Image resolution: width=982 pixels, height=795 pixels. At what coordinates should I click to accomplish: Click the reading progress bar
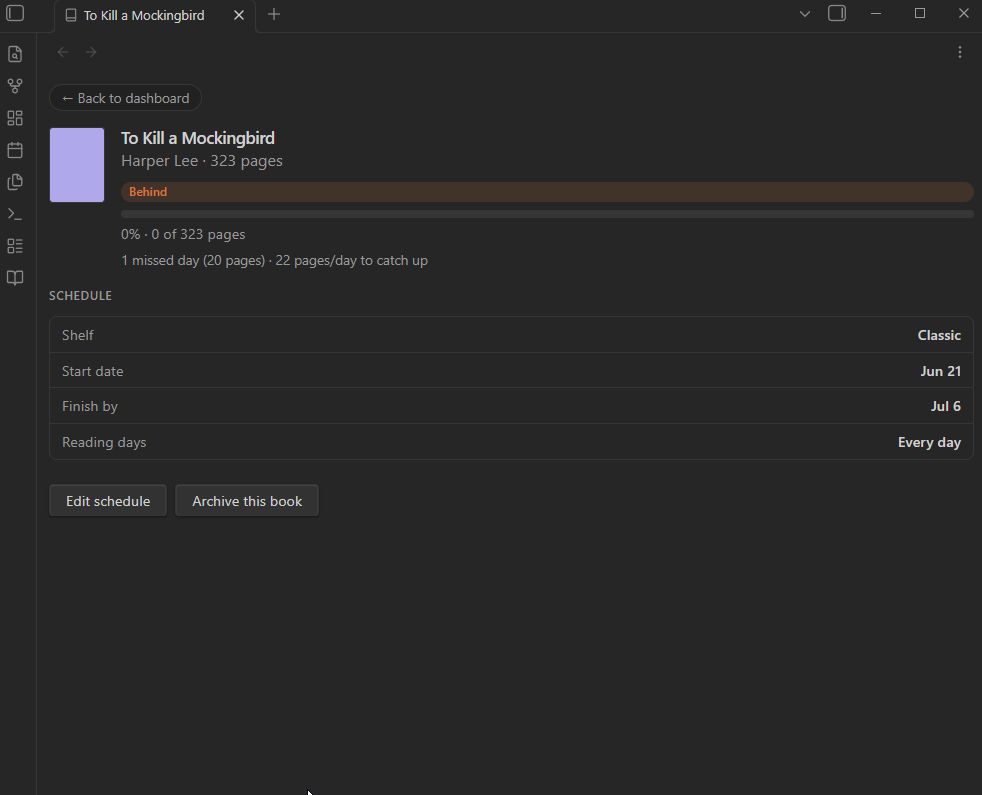pyautogui.click(x=547, y=214)
